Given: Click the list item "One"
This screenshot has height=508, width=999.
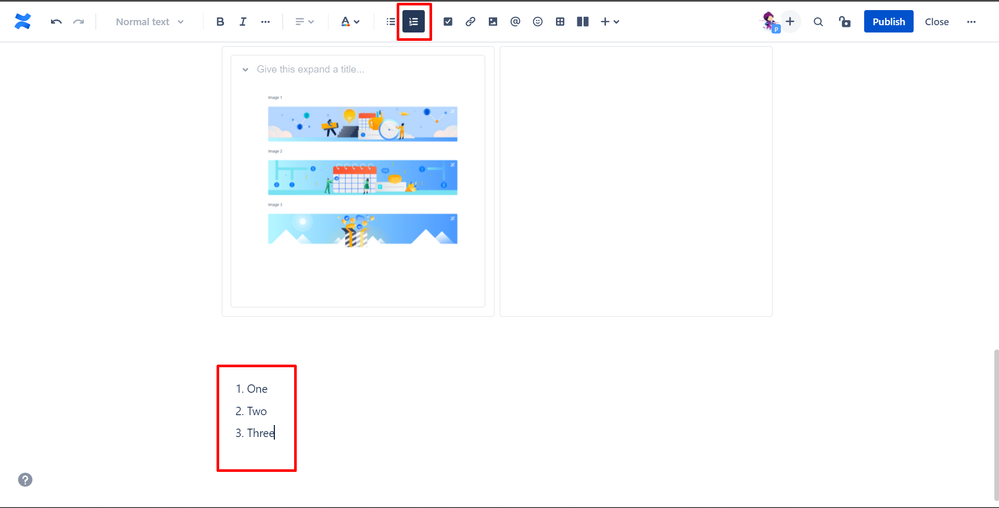Looking at the screenshot, I should [257, 389].
